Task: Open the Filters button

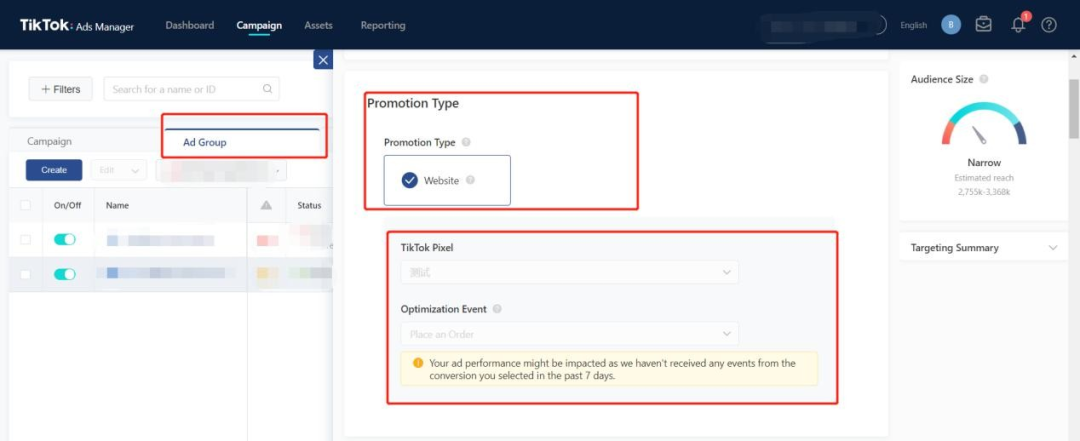Action: [61, 89]
